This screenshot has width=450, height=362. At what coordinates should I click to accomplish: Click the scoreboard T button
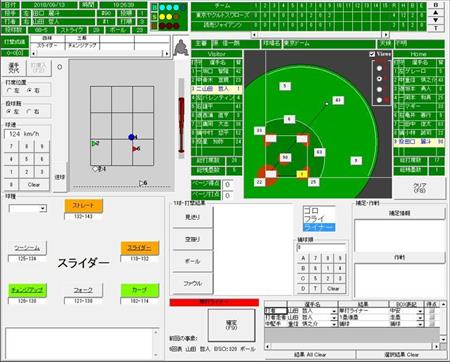point(436,28)
